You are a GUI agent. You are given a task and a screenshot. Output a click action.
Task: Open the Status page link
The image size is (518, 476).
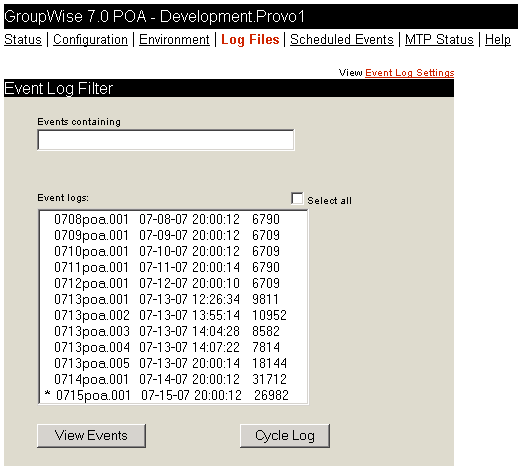(x=23, y=39)
